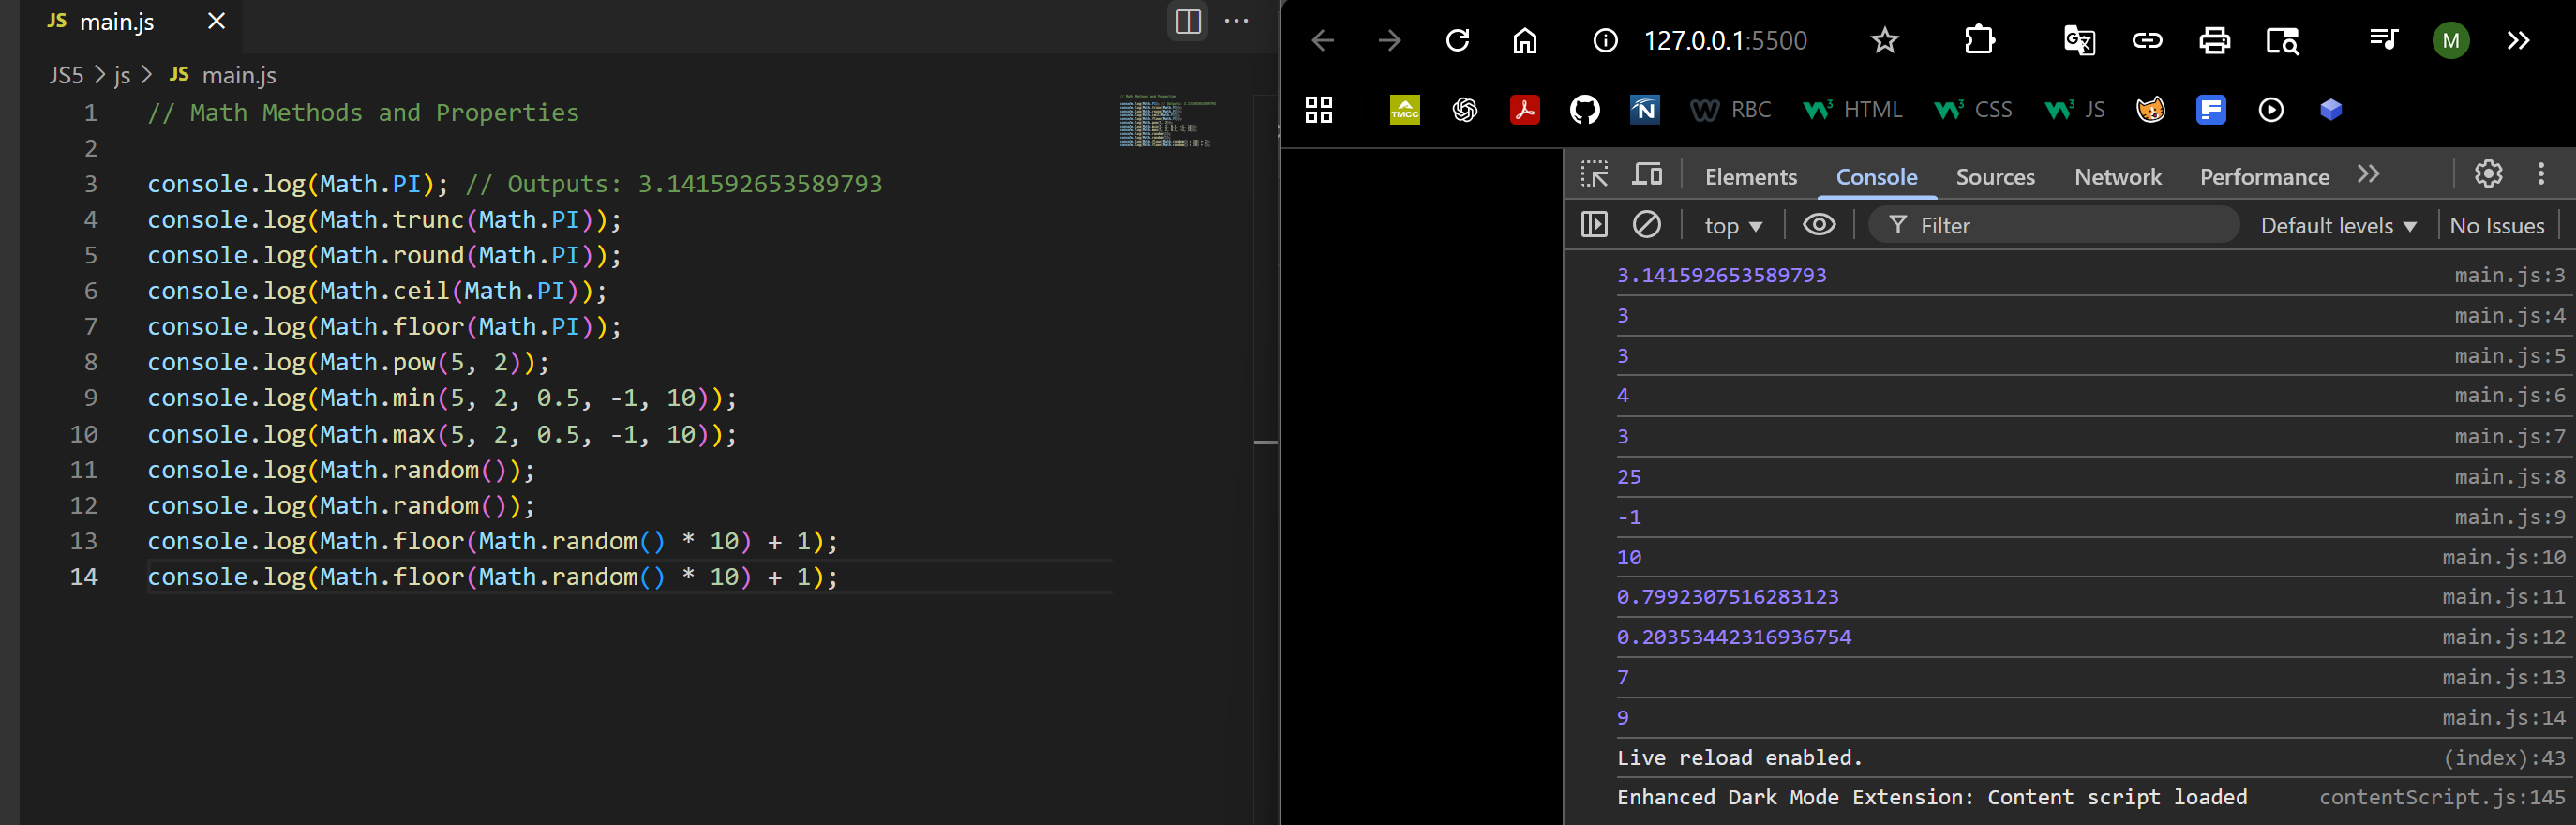The image size is (2576, 825).
Task: Open the Performance tab
Action: tap(2264, 177)
